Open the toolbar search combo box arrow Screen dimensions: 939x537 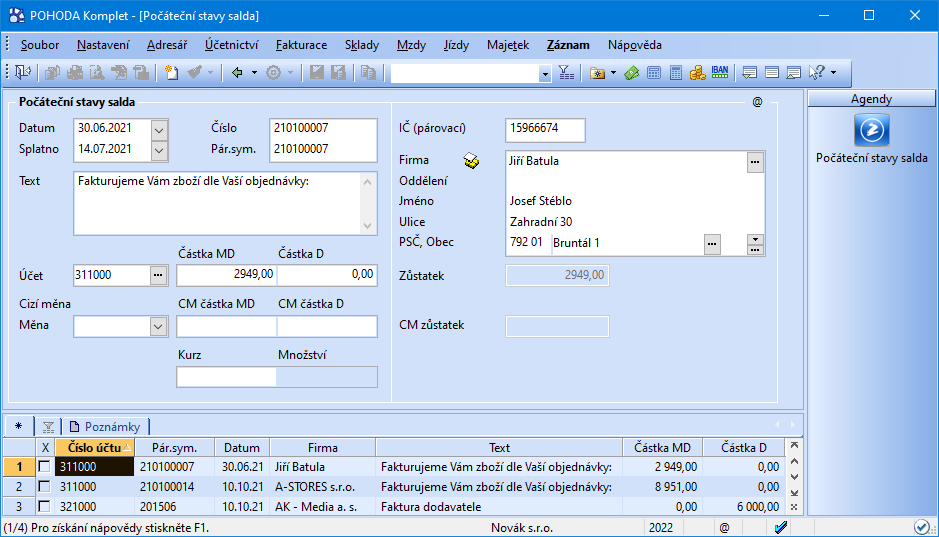click(x=544, y=74)
